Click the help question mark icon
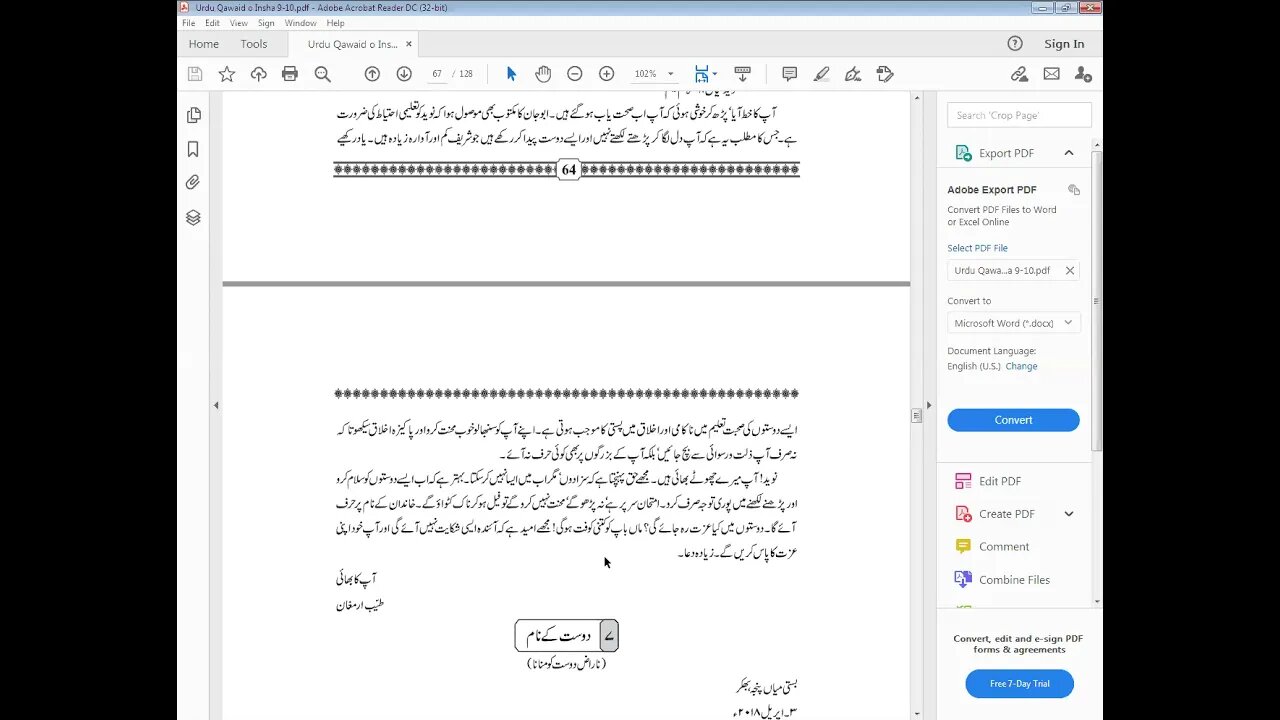Viewport: 1280px width, 720px height. point(1015,43)
